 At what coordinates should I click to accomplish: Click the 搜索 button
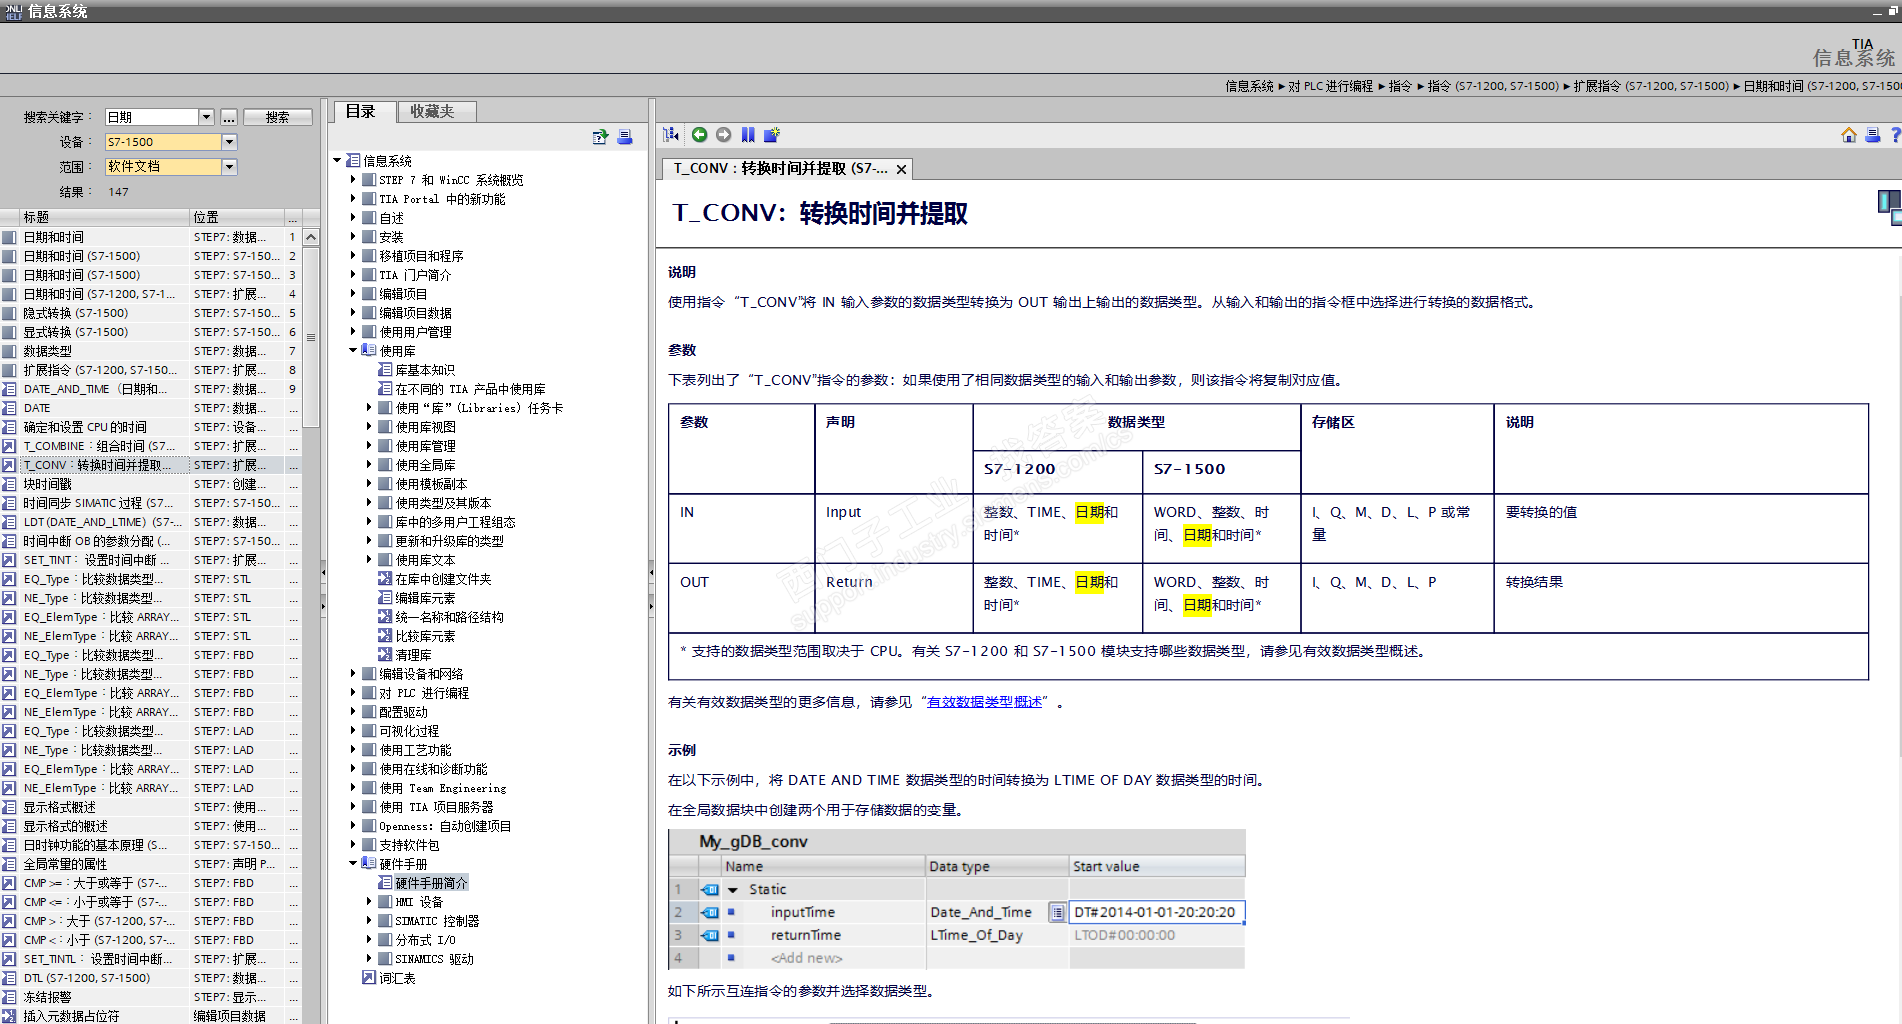pos(277,117)
